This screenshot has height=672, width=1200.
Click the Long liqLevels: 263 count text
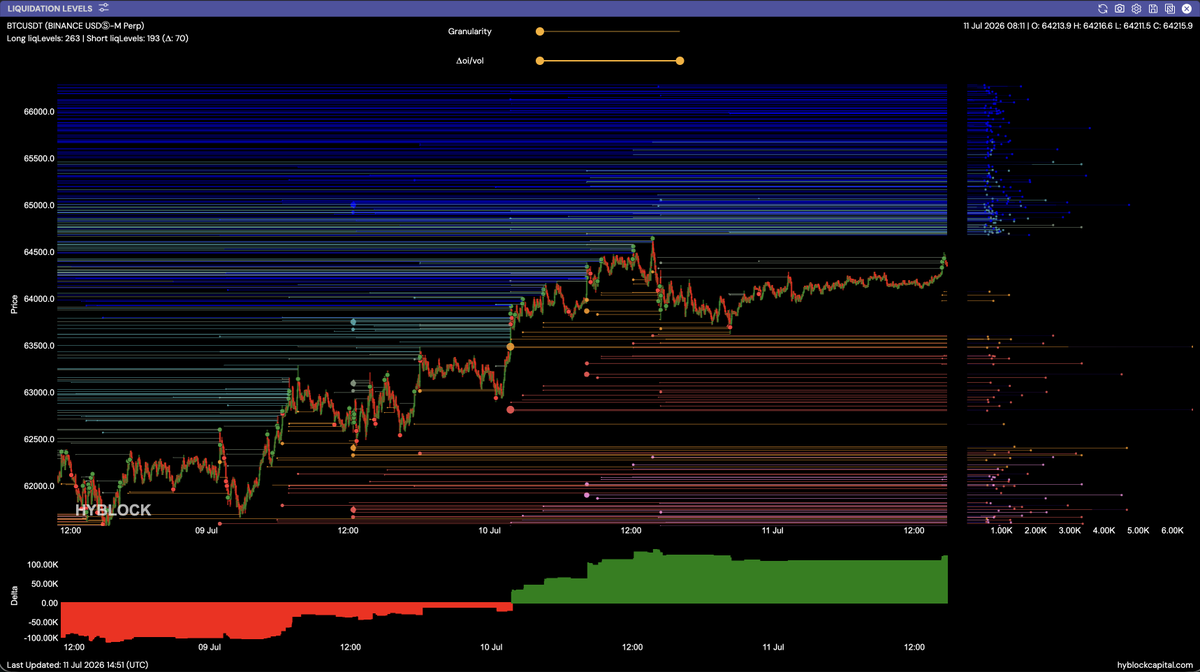pyautogui.click(x=42, y=38)
